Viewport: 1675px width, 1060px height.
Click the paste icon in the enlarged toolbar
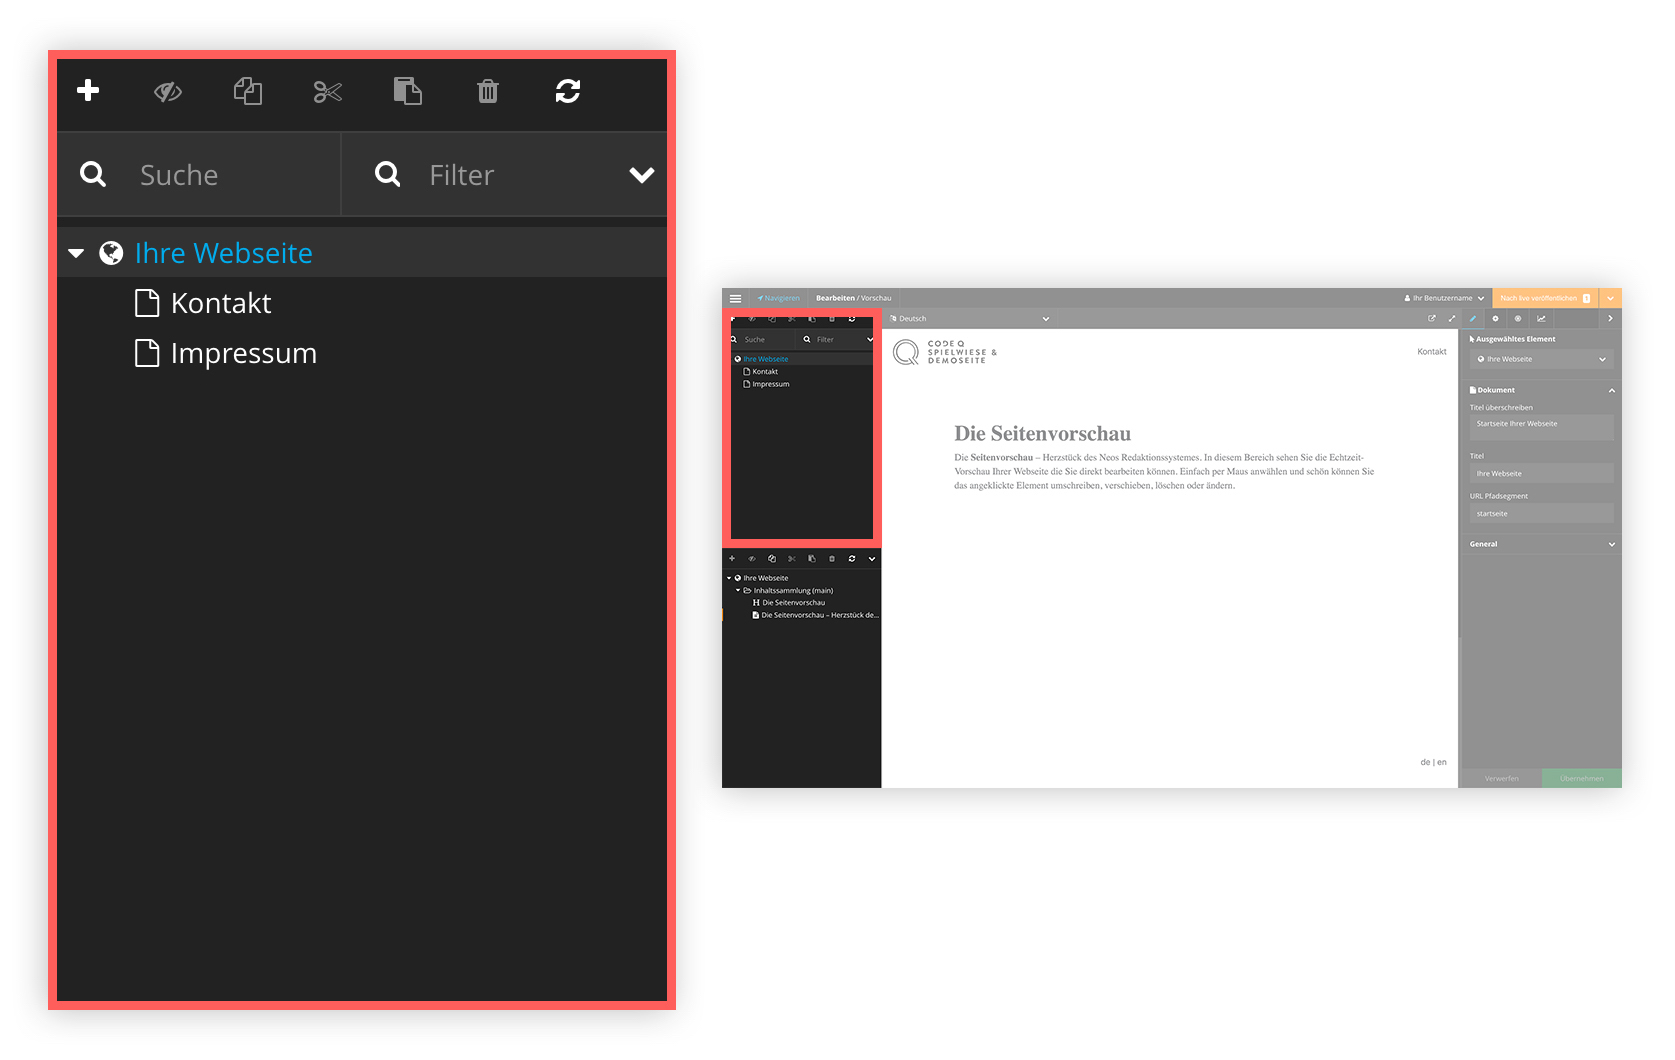tap(408, 91)
